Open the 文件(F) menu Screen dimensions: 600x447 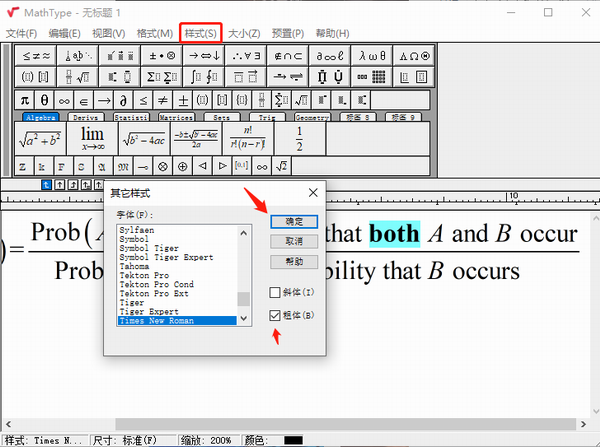(x=21, y=34)
